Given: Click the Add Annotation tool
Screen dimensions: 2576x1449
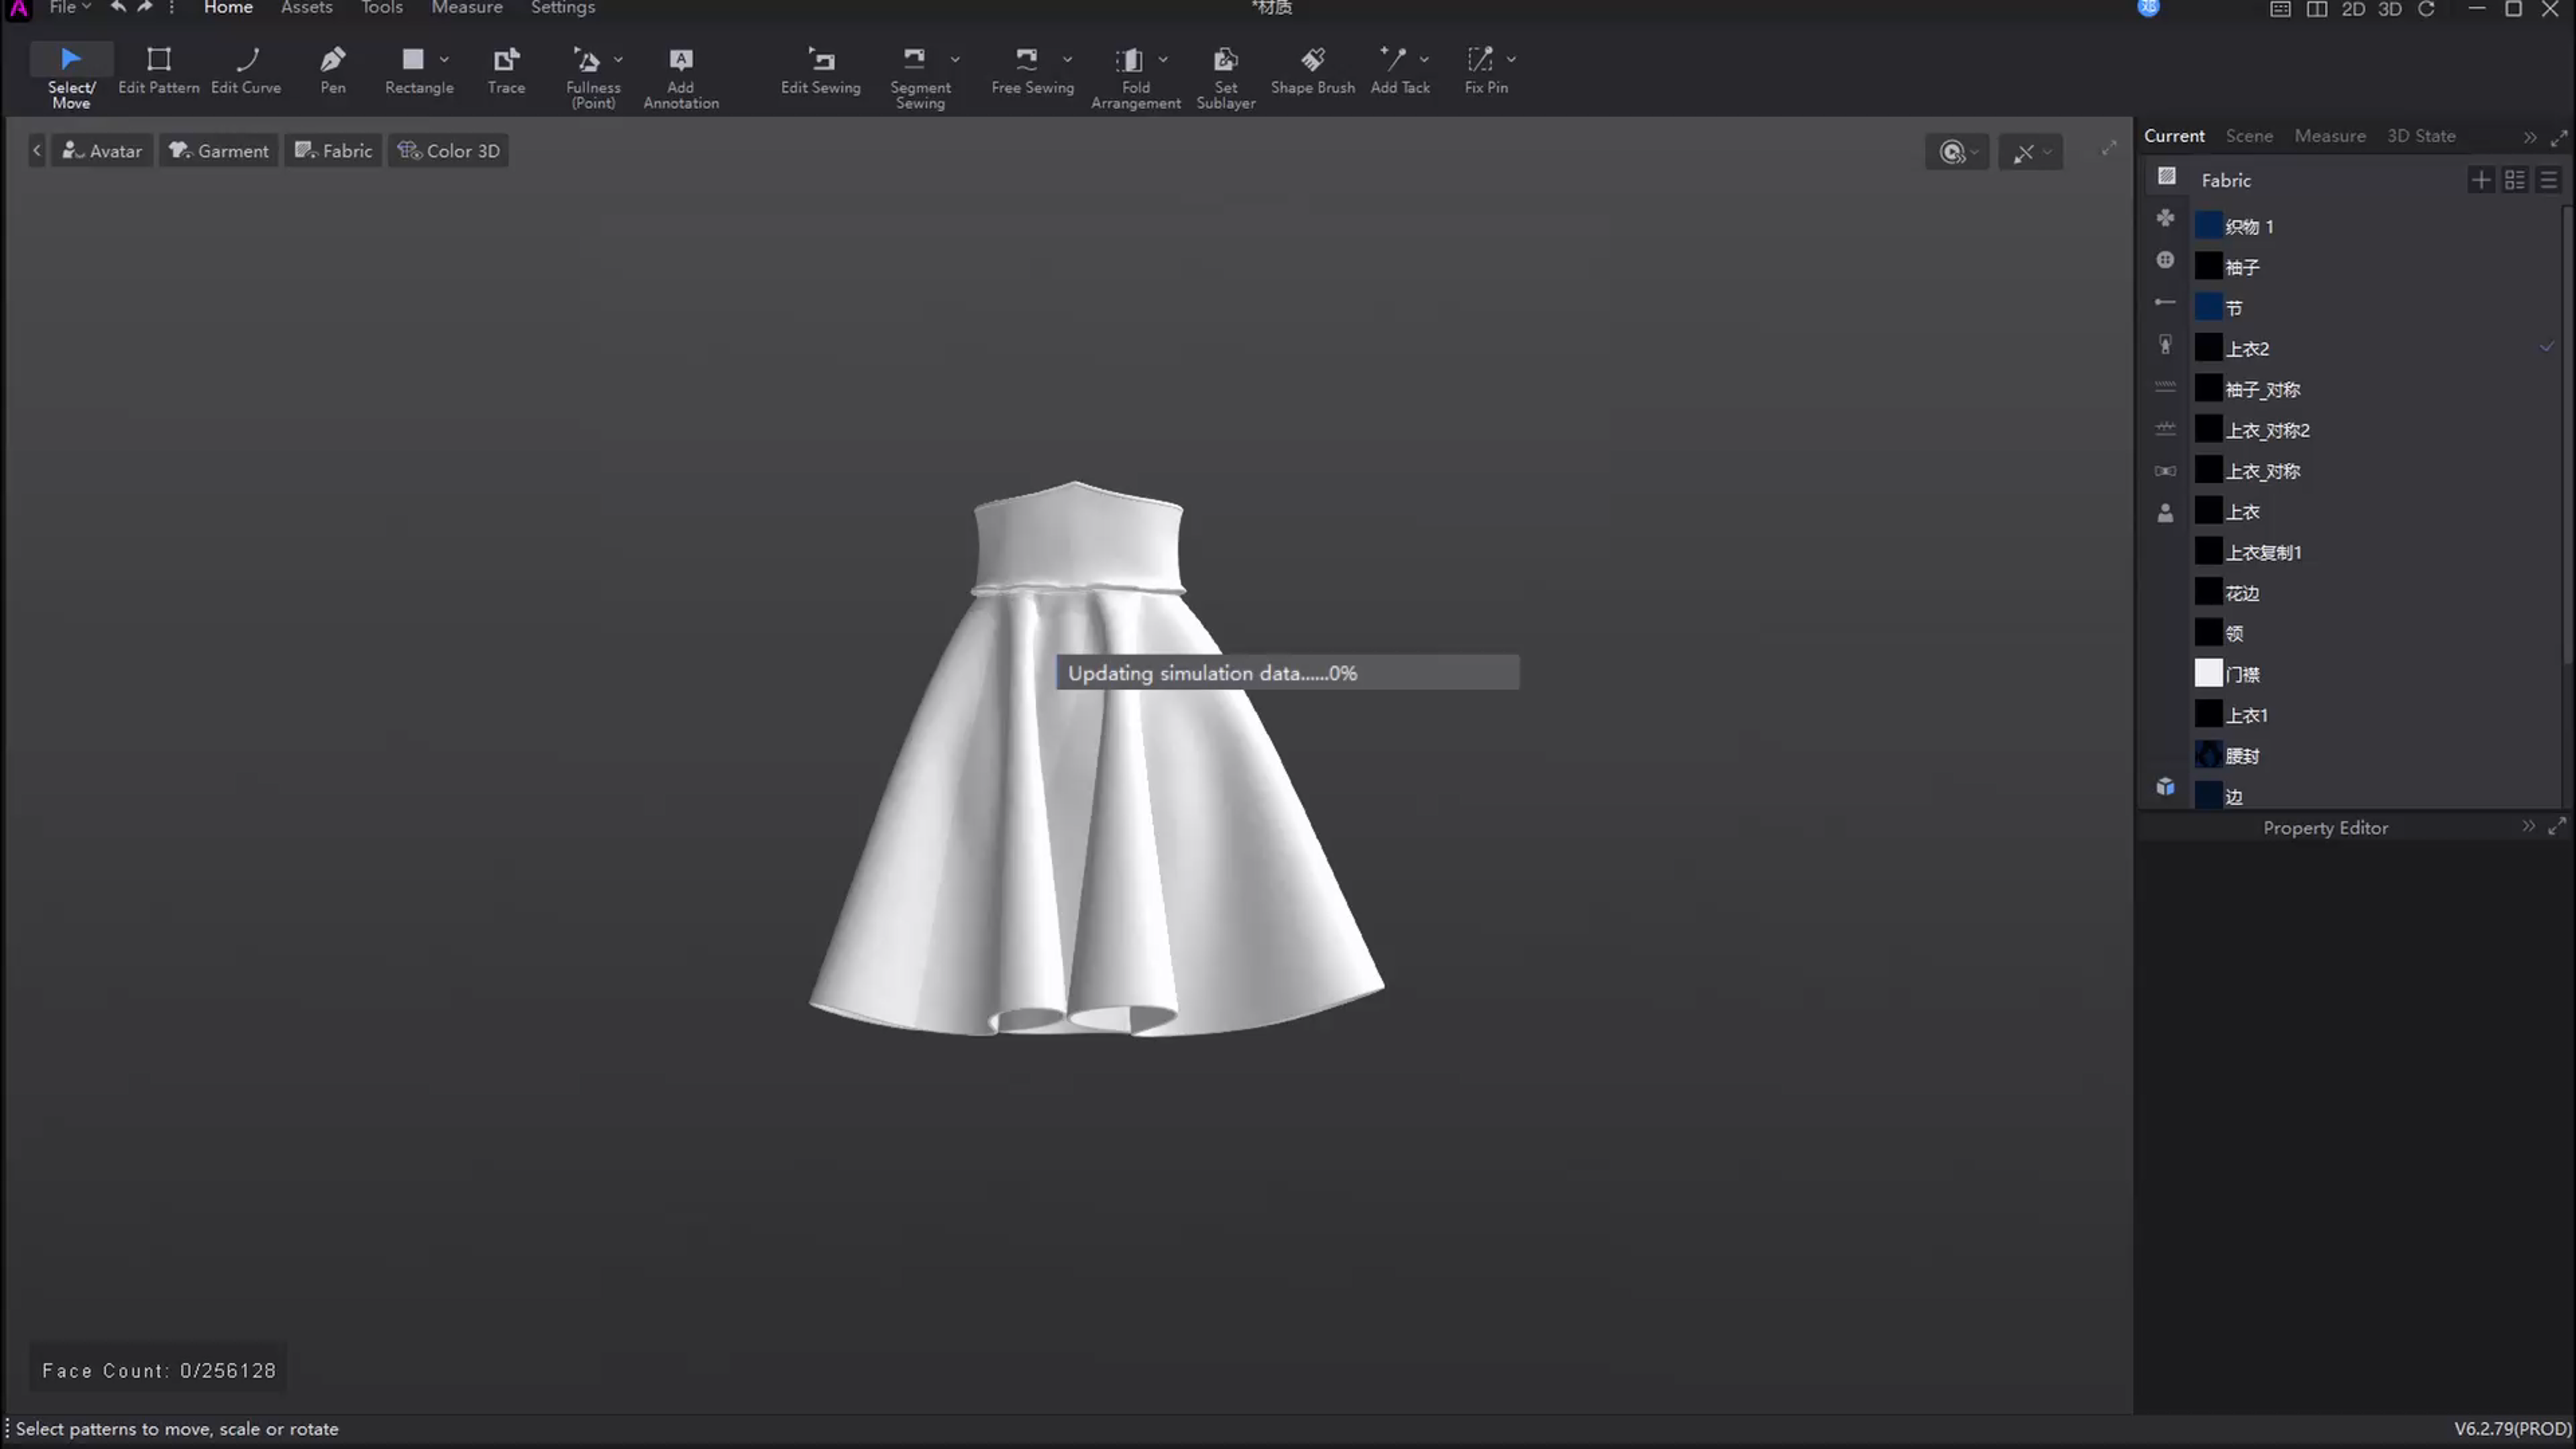Looking at the screenshot, I should pos(681,76).
